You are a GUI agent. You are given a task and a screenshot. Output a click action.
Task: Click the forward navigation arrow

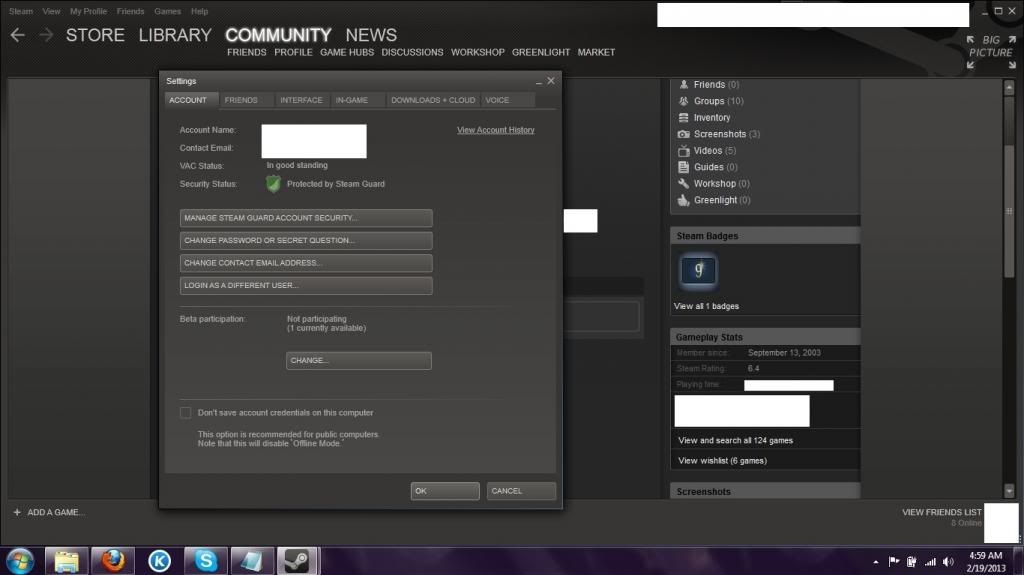tap(46, 35)
